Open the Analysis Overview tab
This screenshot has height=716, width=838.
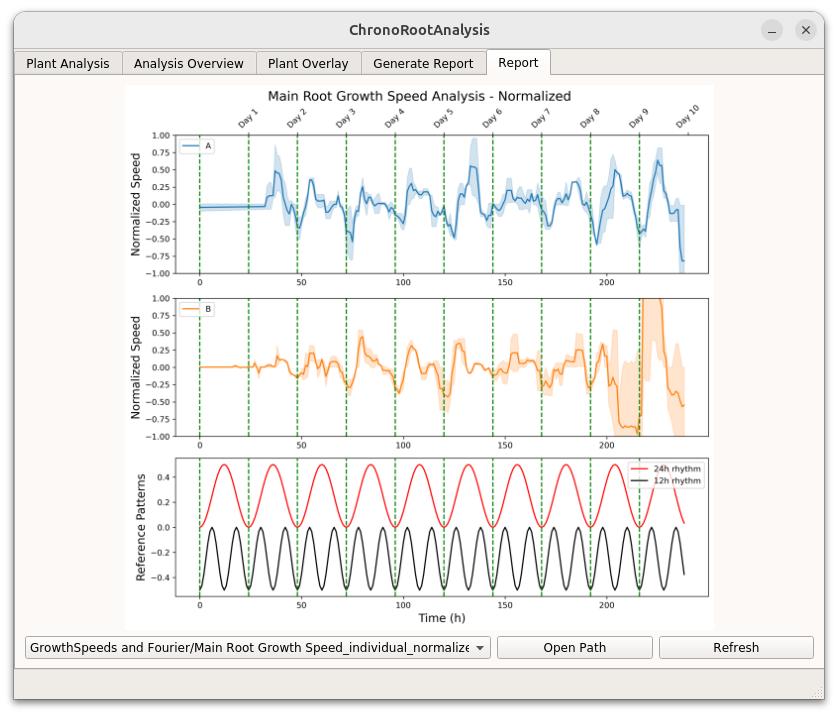tap(189, 63)
